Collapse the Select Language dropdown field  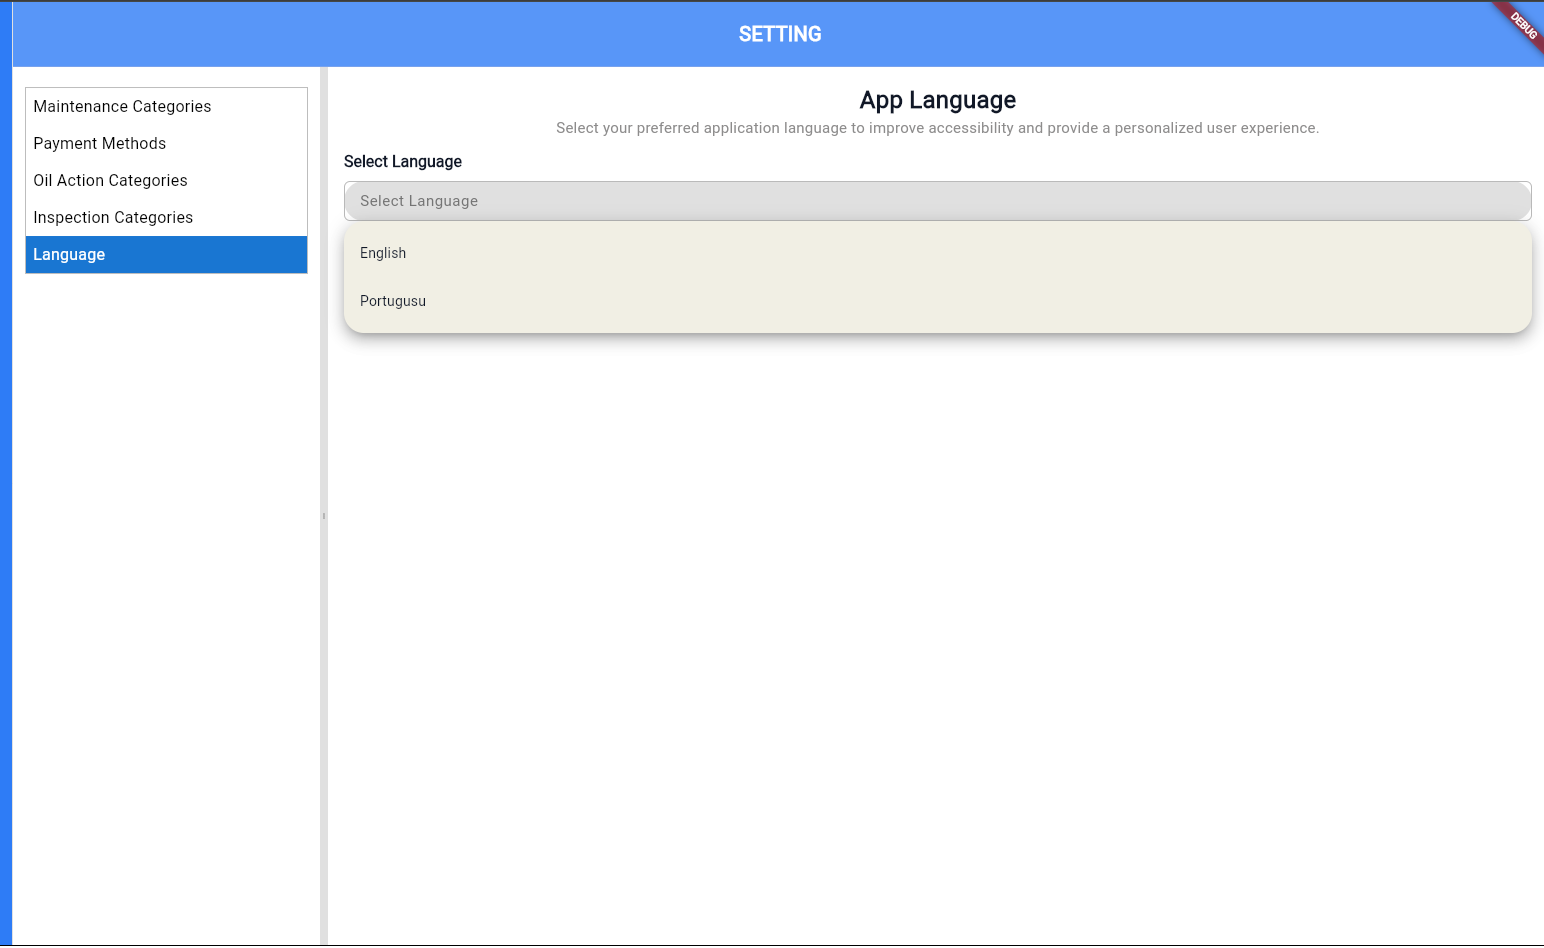[937, 201]
